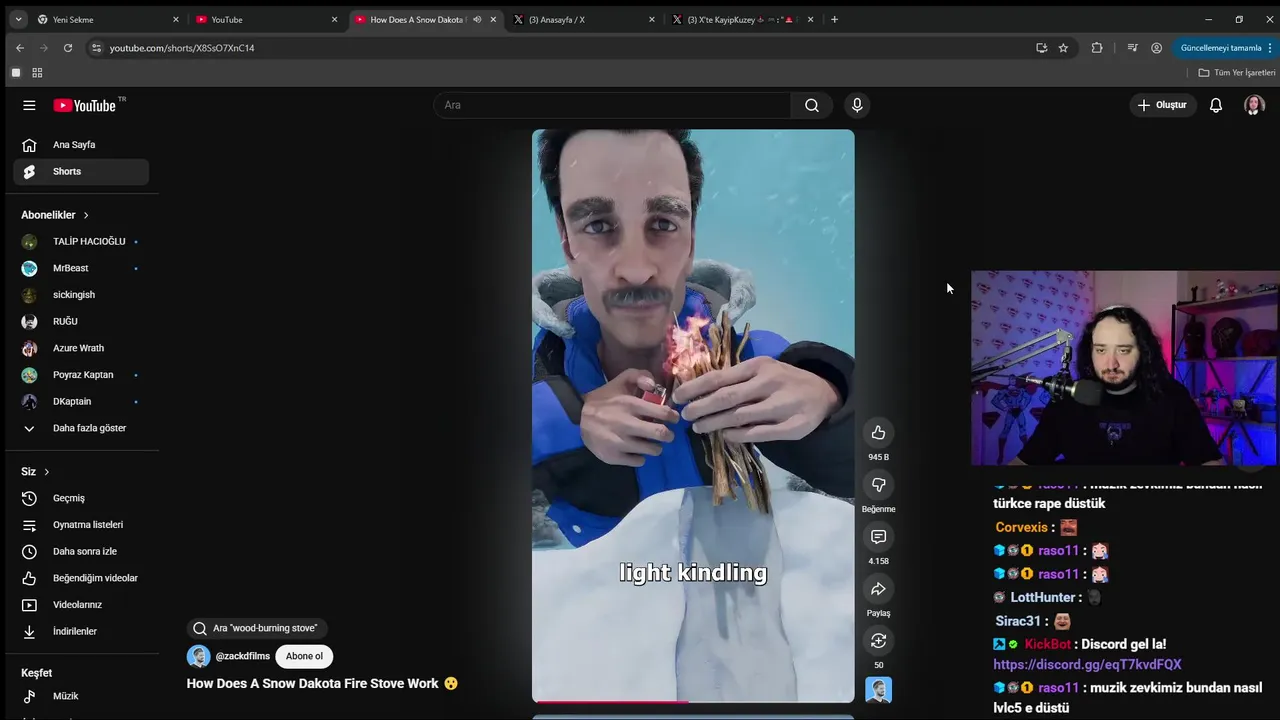The image size is (1280, 720).
Task: Open Poyraz Kaptan channel
Action: (x=81, y=375)
